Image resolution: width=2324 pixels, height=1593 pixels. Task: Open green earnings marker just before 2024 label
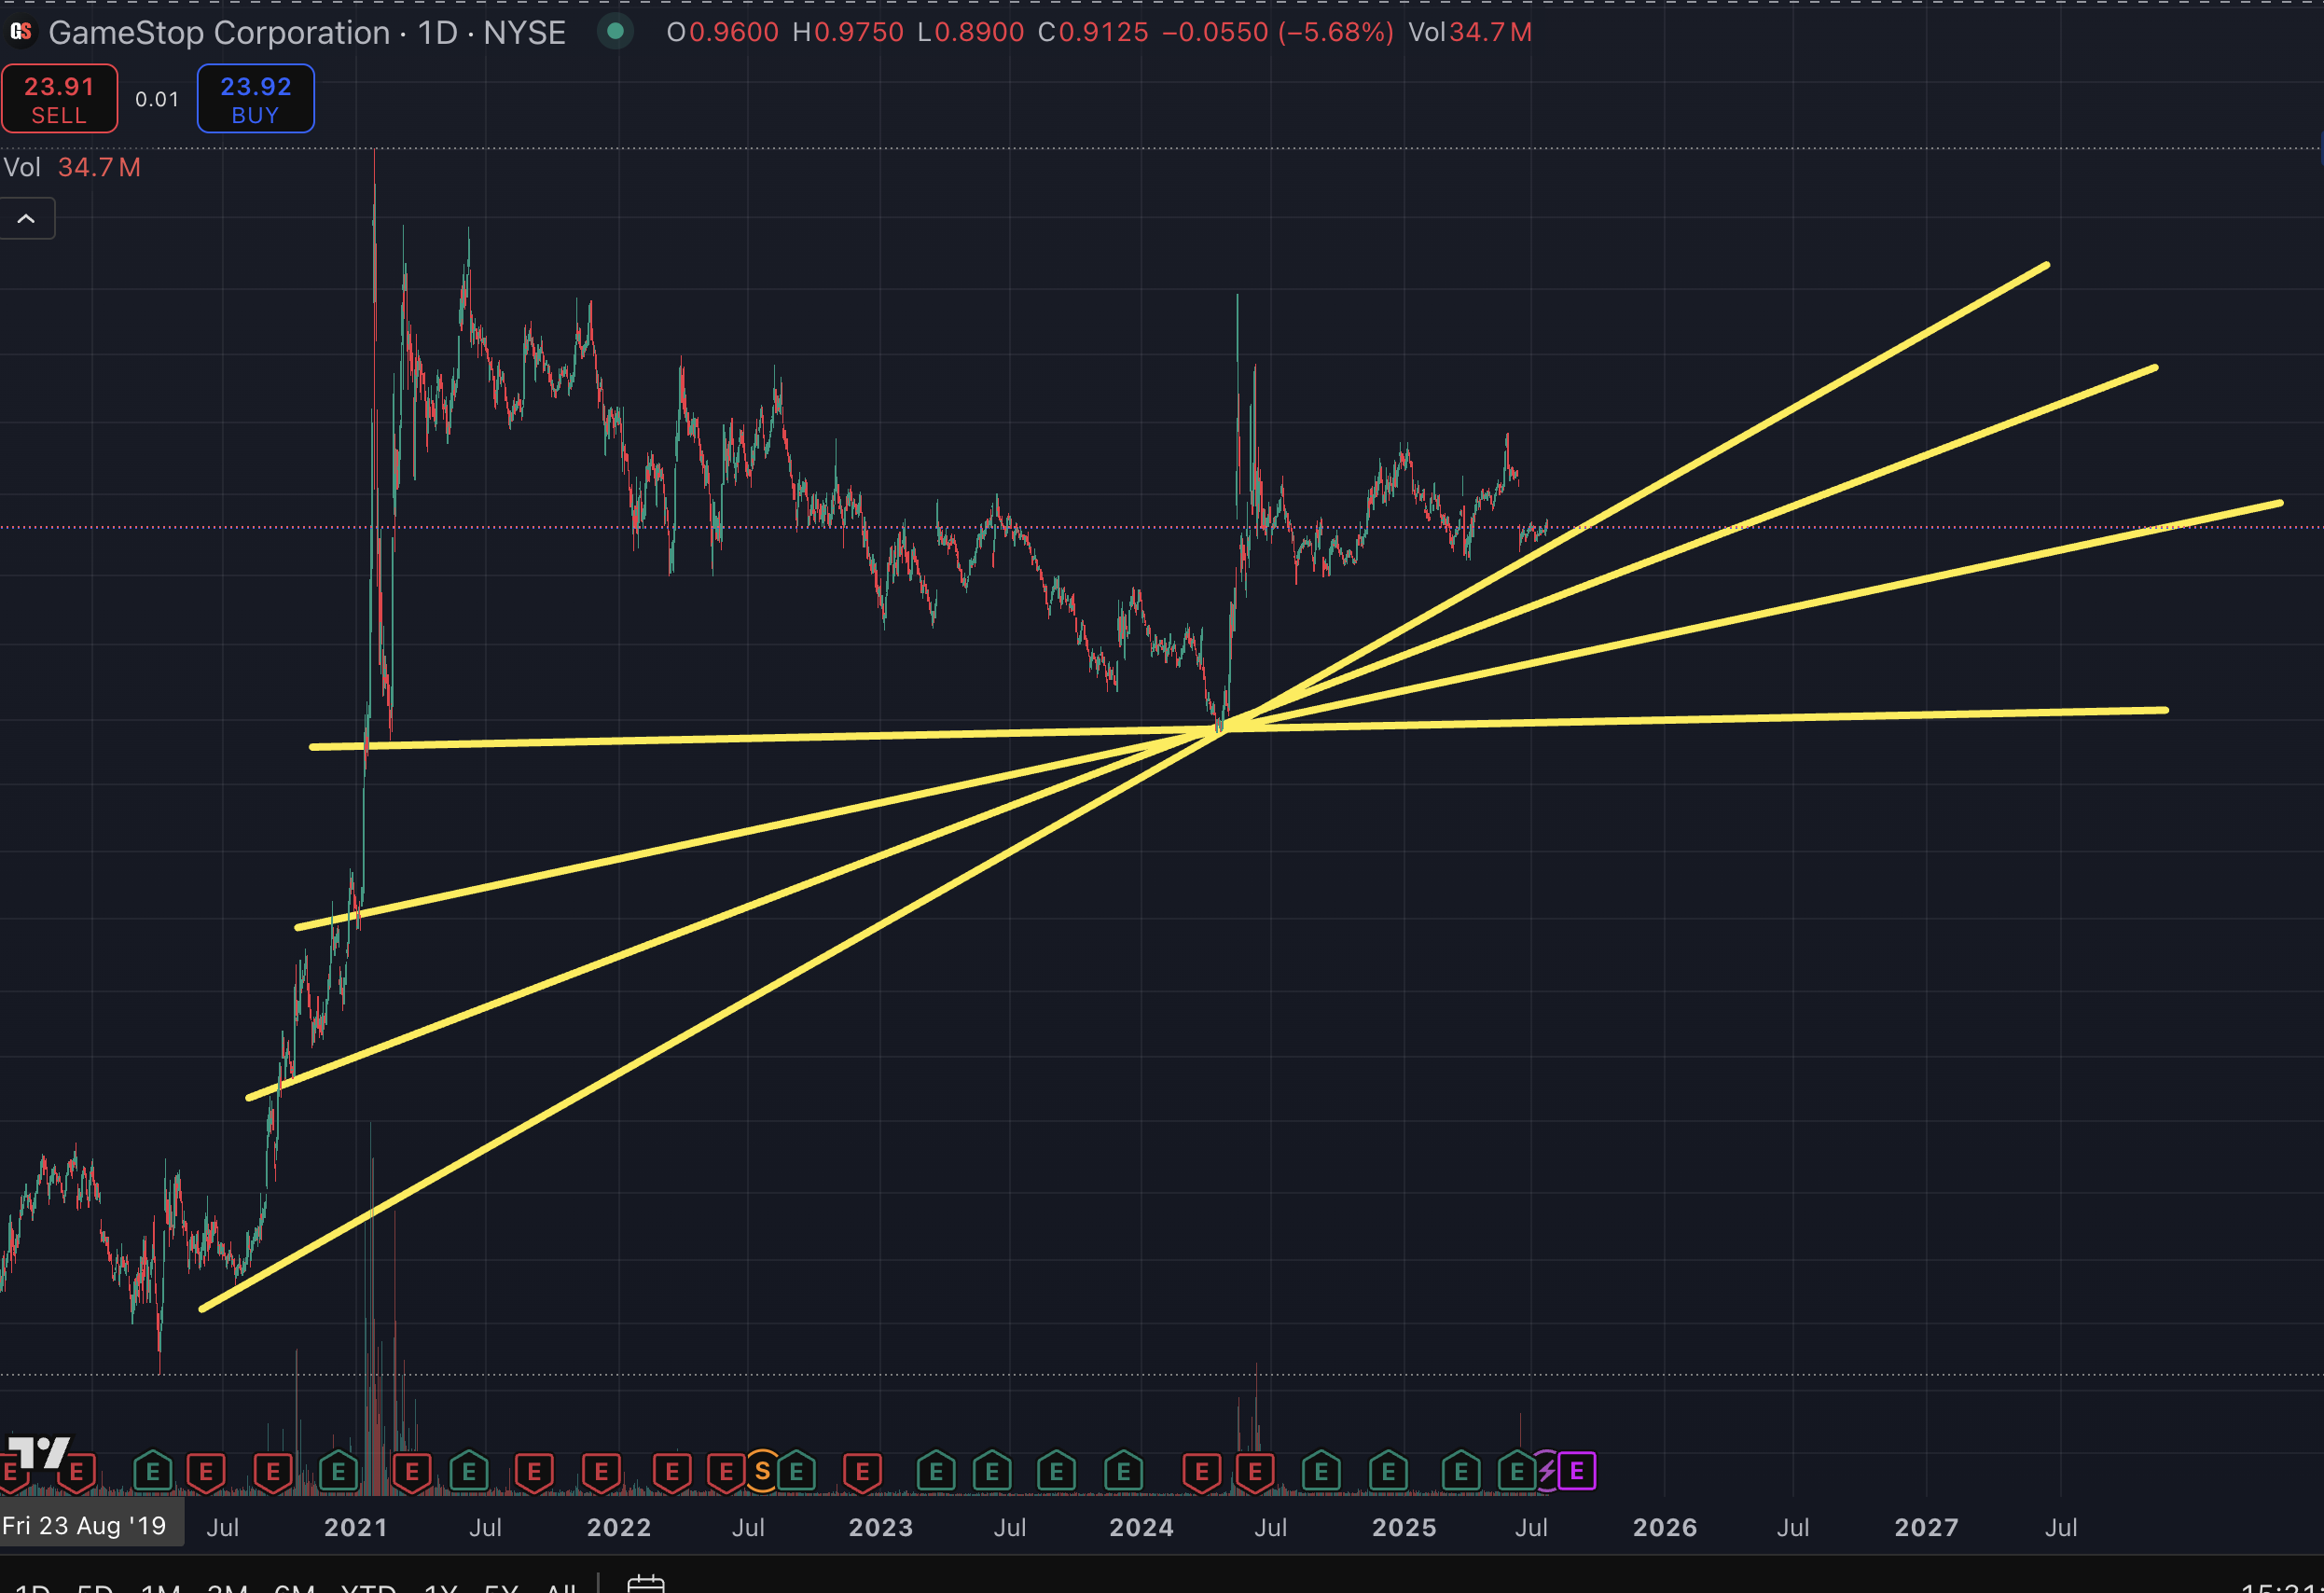coord(1123,1472)
